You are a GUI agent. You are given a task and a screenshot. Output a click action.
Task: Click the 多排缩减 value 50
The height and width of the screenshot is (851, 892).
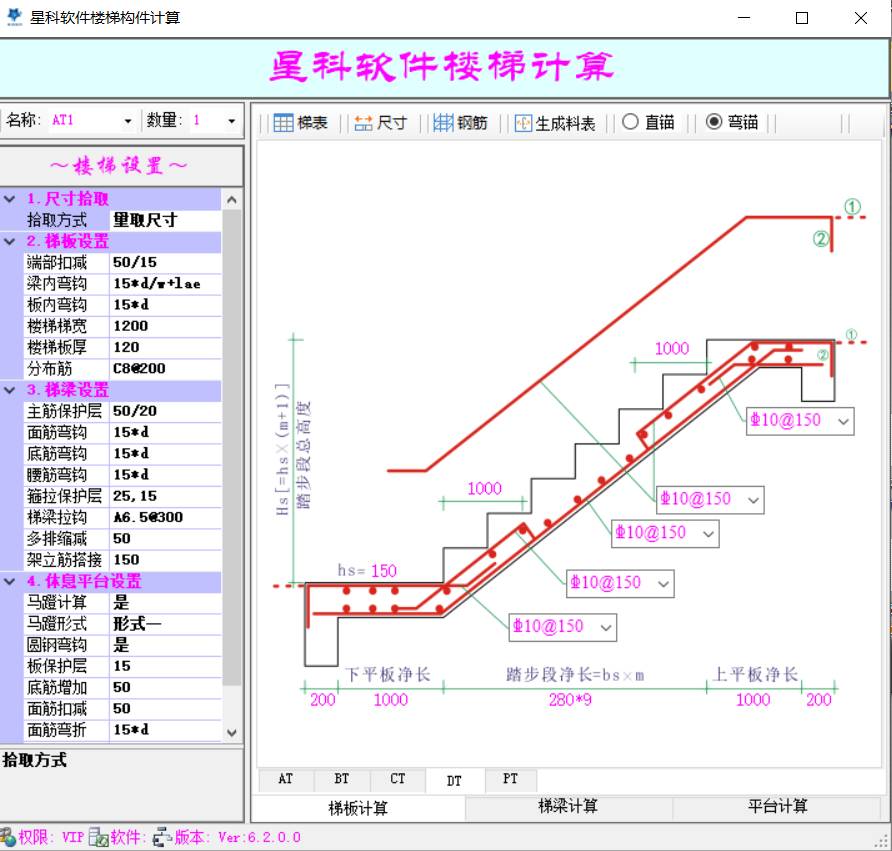(165, 539)
